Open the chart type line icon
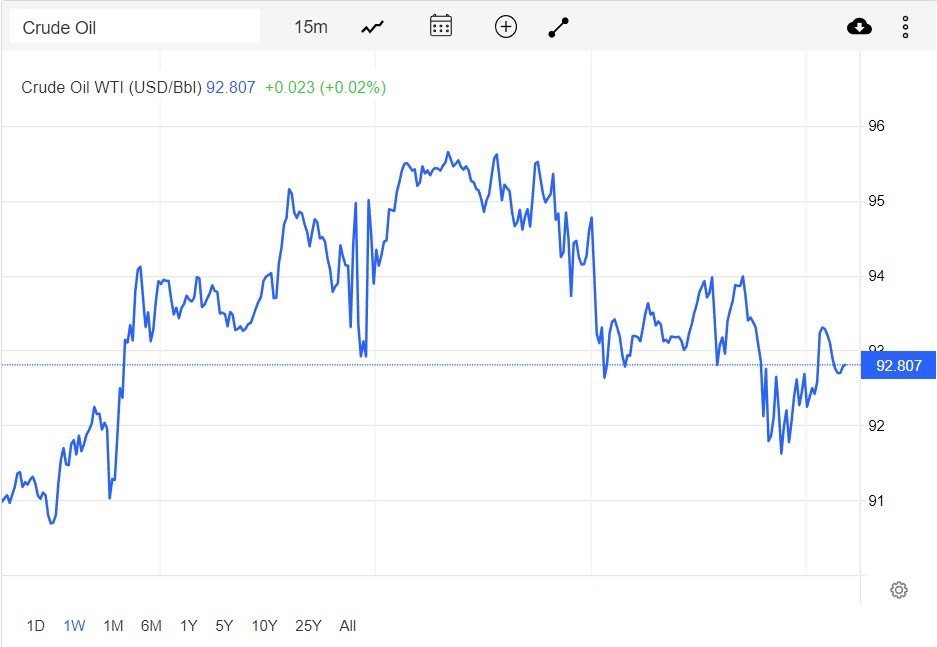937x647 pixels. click(x=373, y=27)
